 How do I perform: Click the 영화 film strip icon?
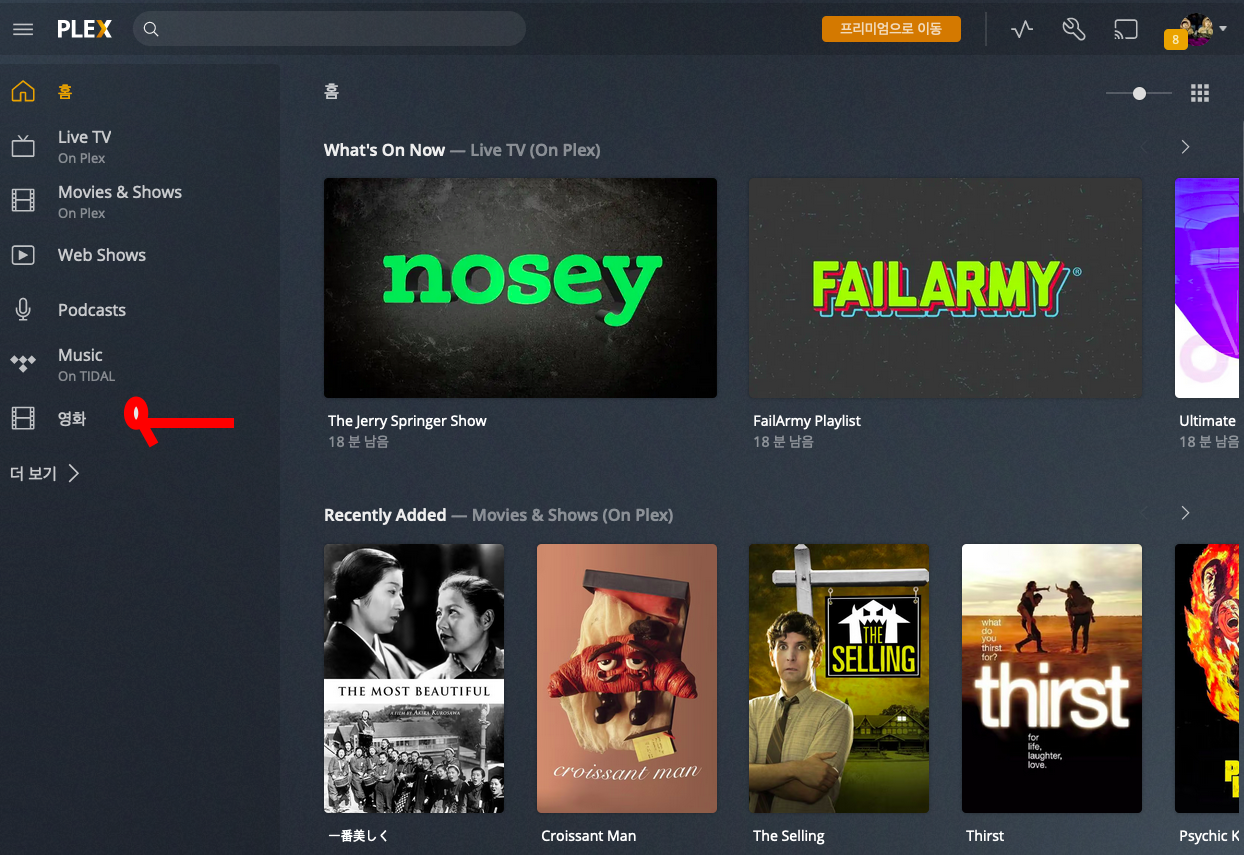click(x=23, y=418)
